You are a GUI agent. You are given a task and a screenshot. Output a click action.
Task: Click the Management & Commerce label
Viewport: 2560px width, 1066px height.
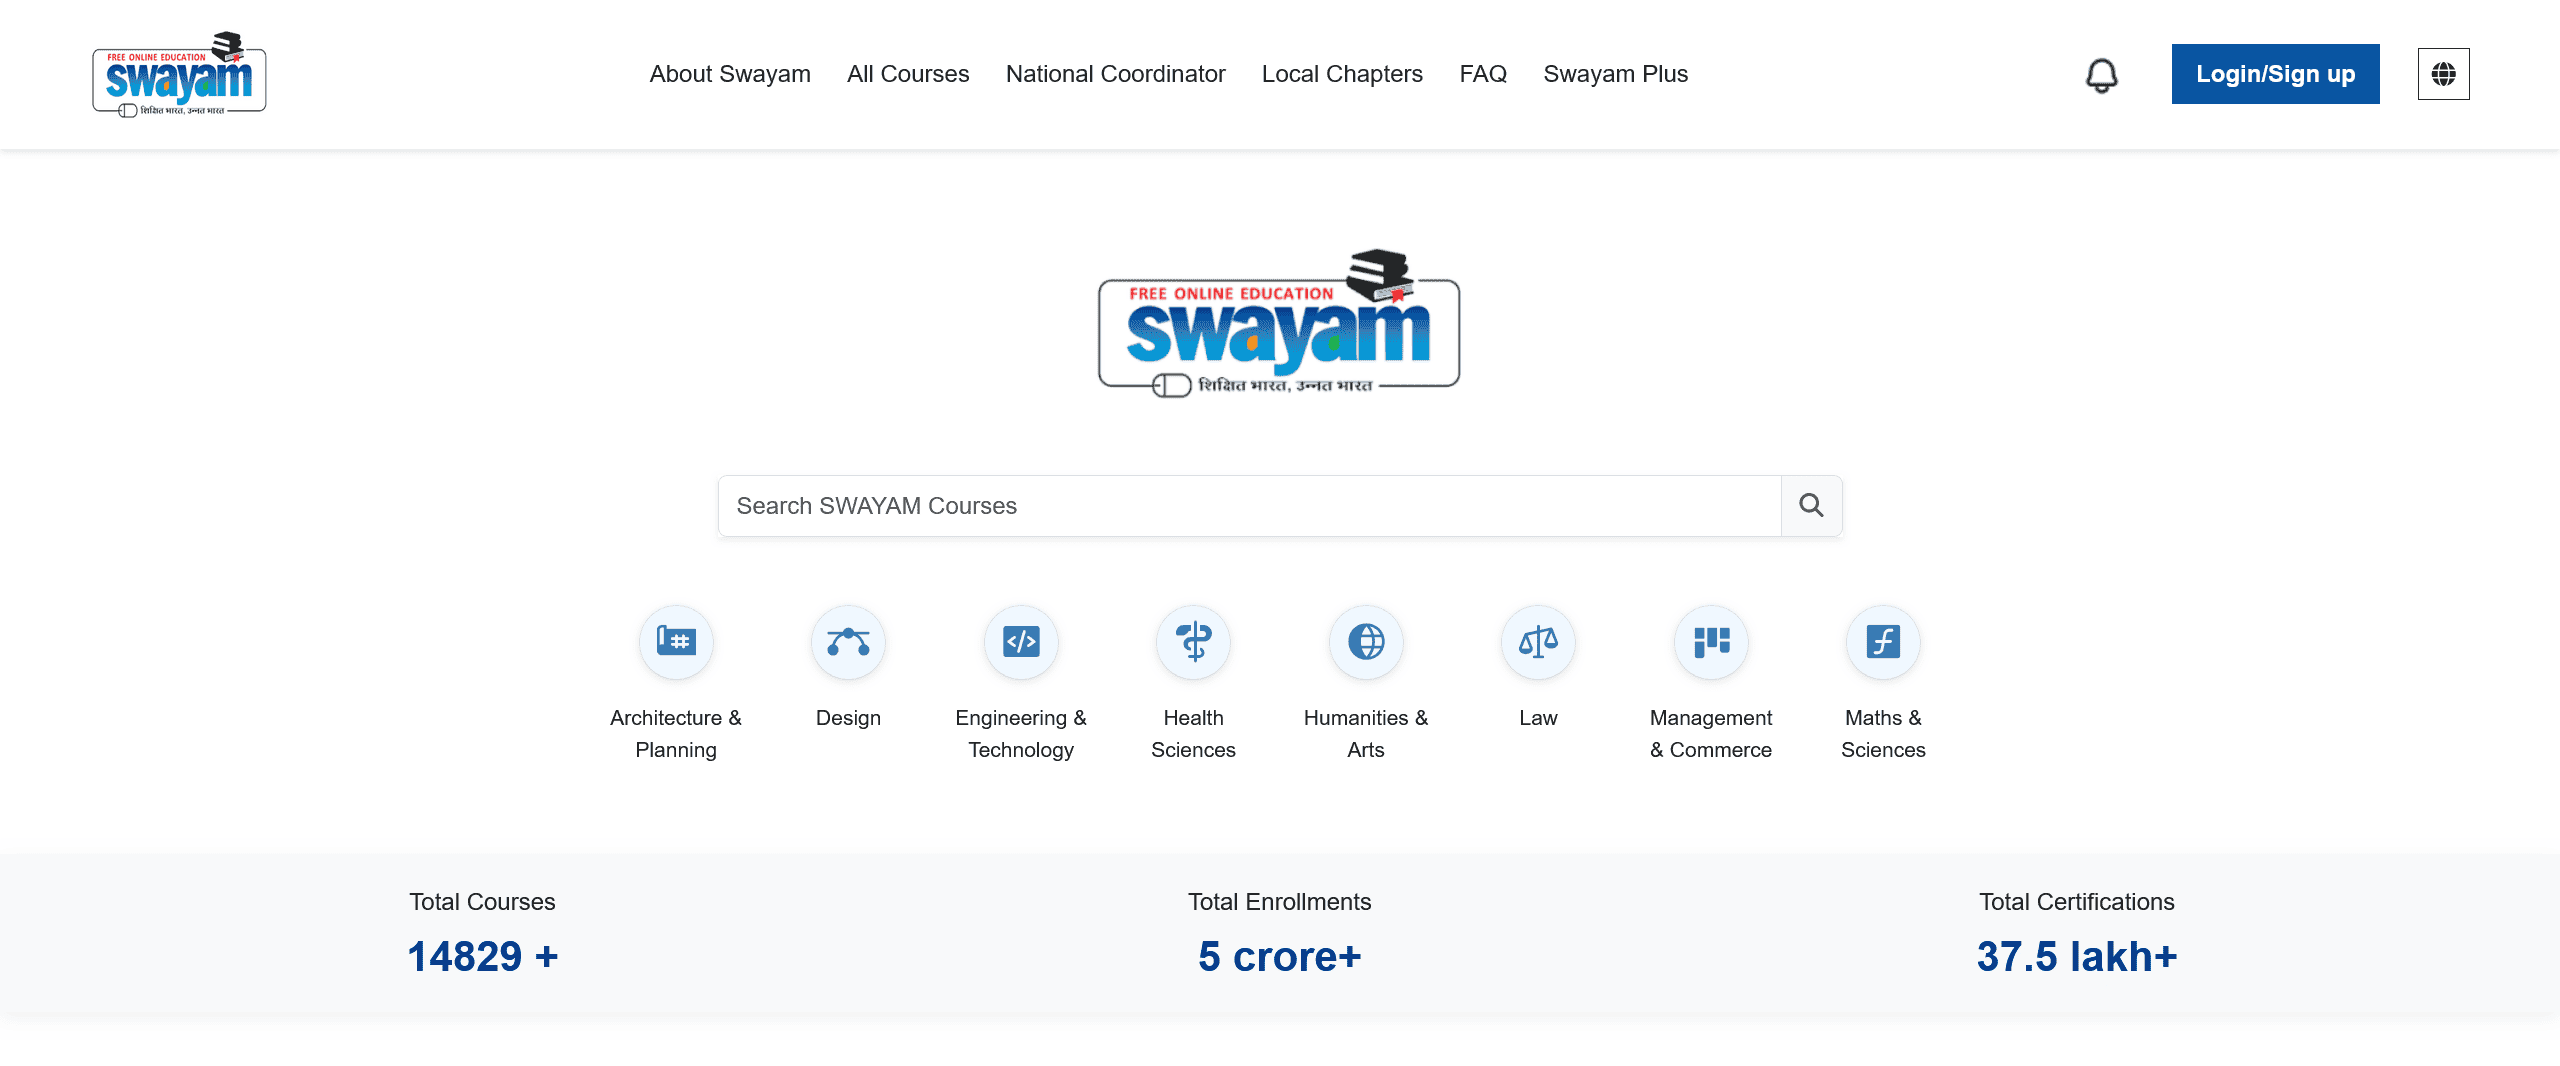1711,734
